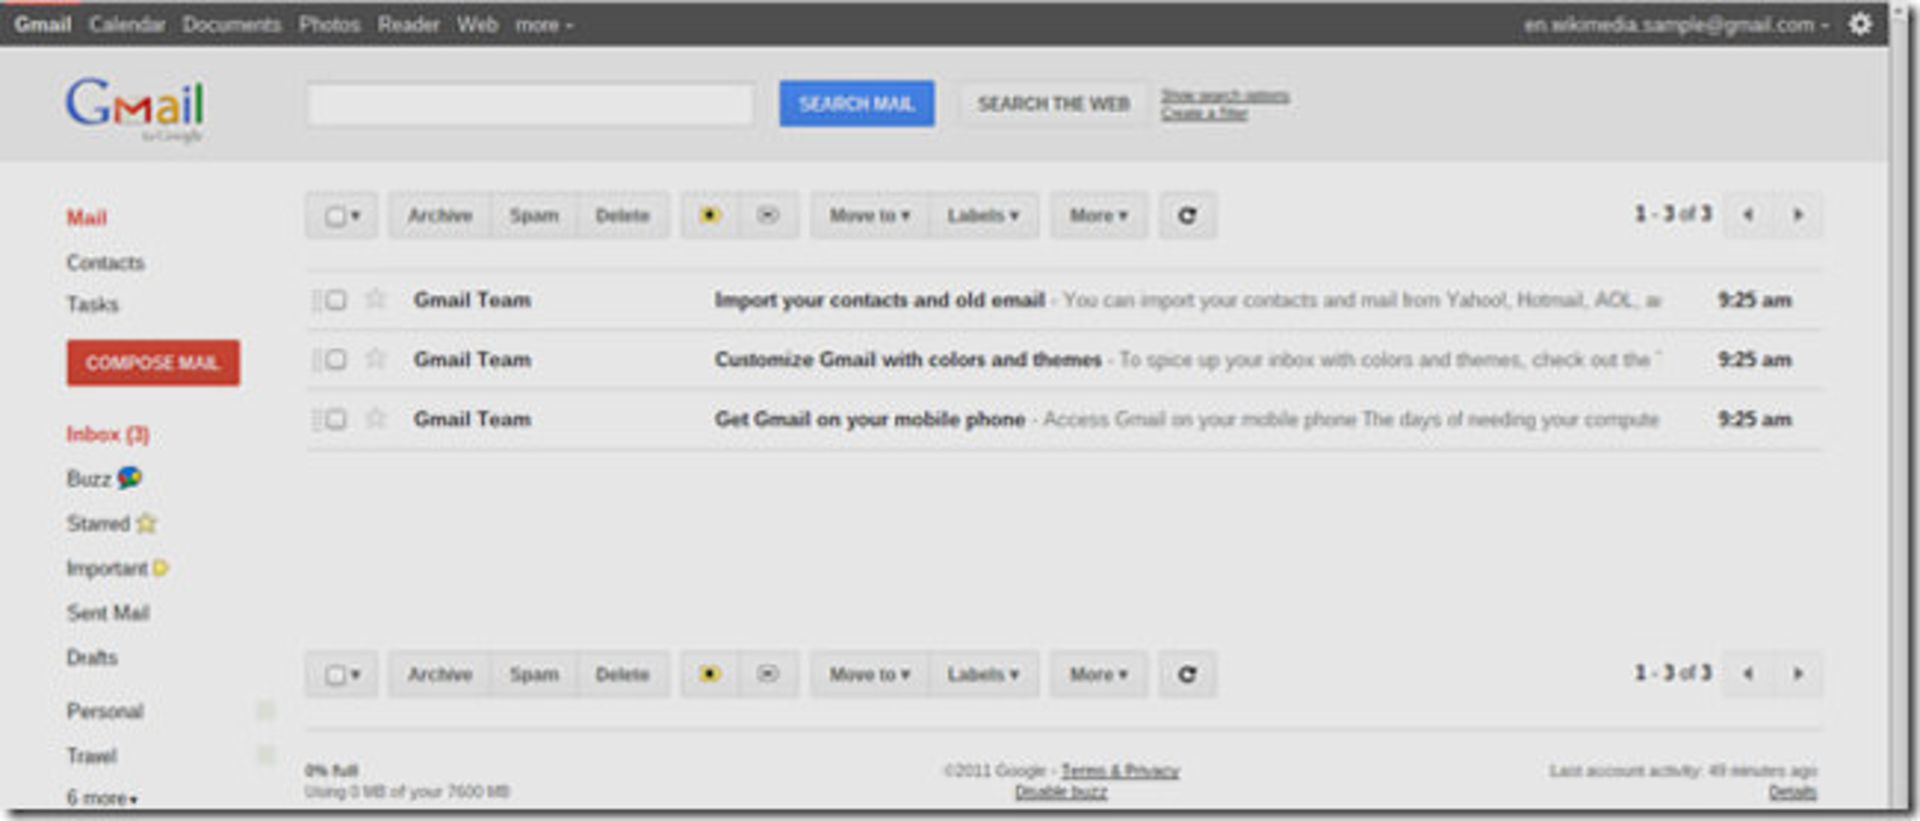Open Tasks in the sidebar
Screen dimensions: 1920x821
(x=93, y=304)
